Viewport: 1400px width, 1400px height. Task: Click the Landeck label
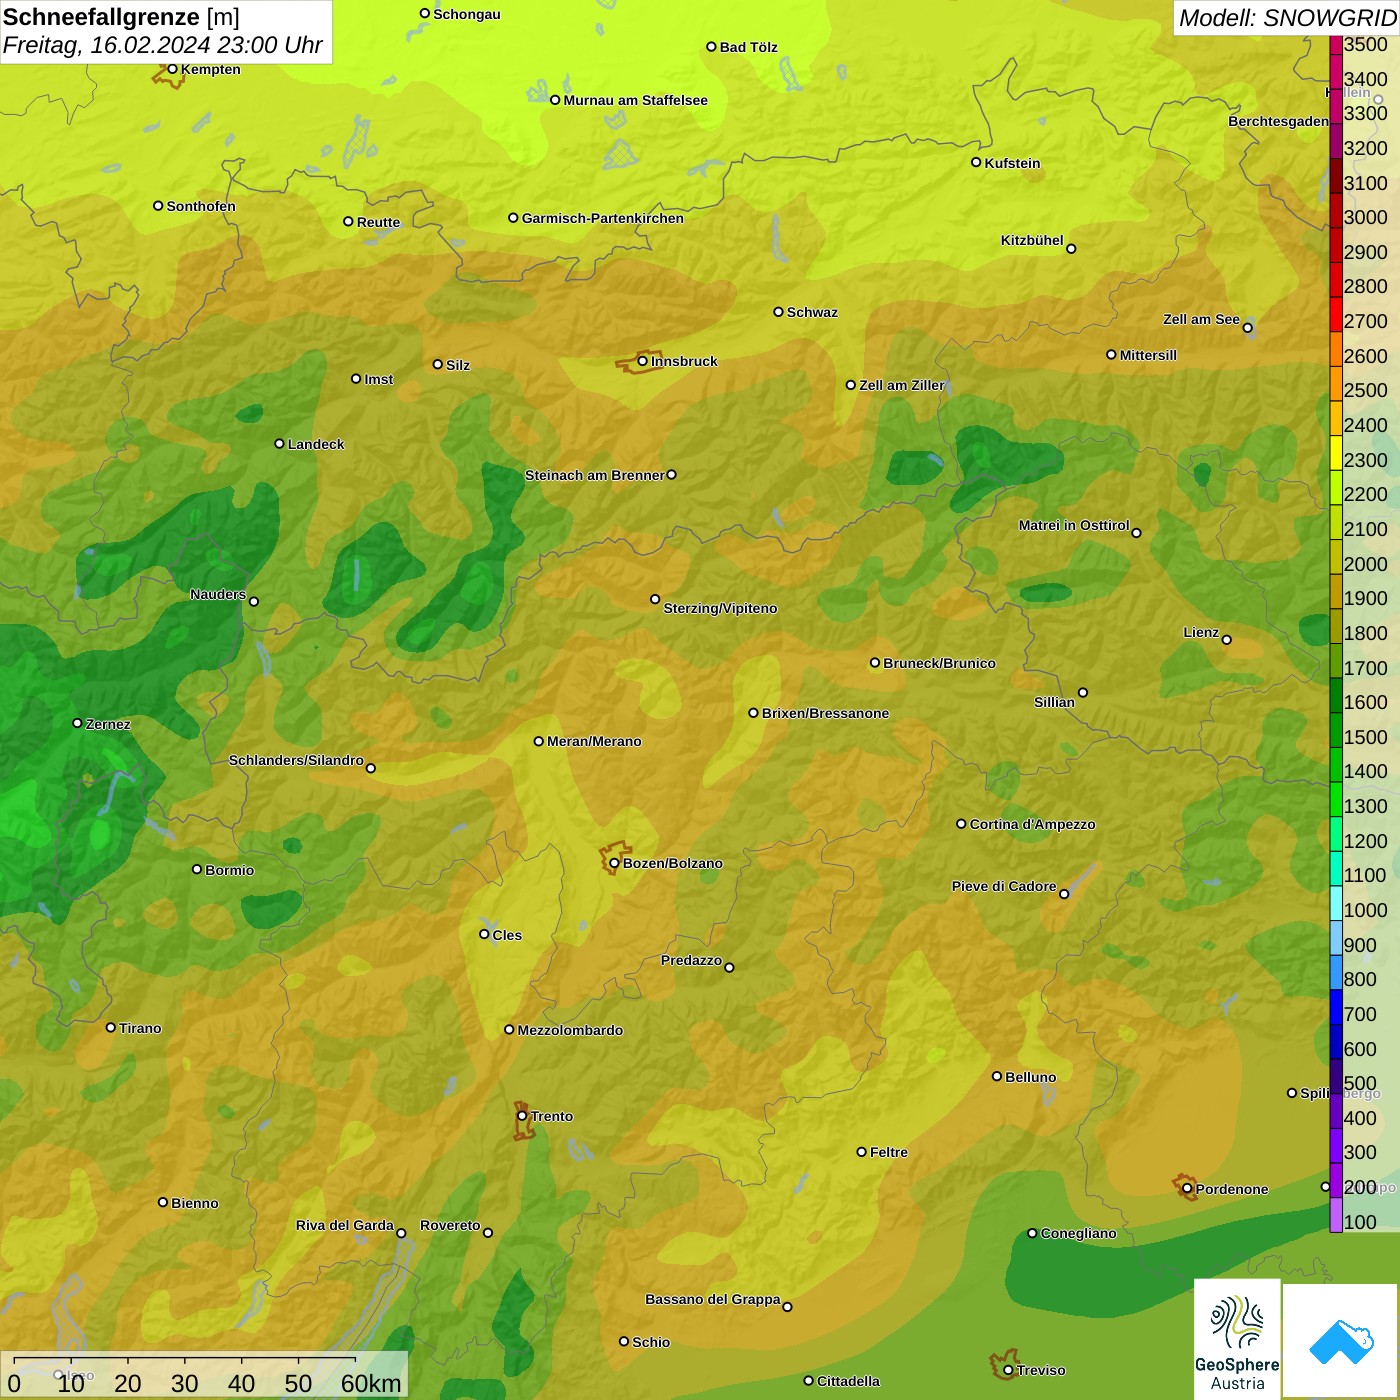click(316, 444)
